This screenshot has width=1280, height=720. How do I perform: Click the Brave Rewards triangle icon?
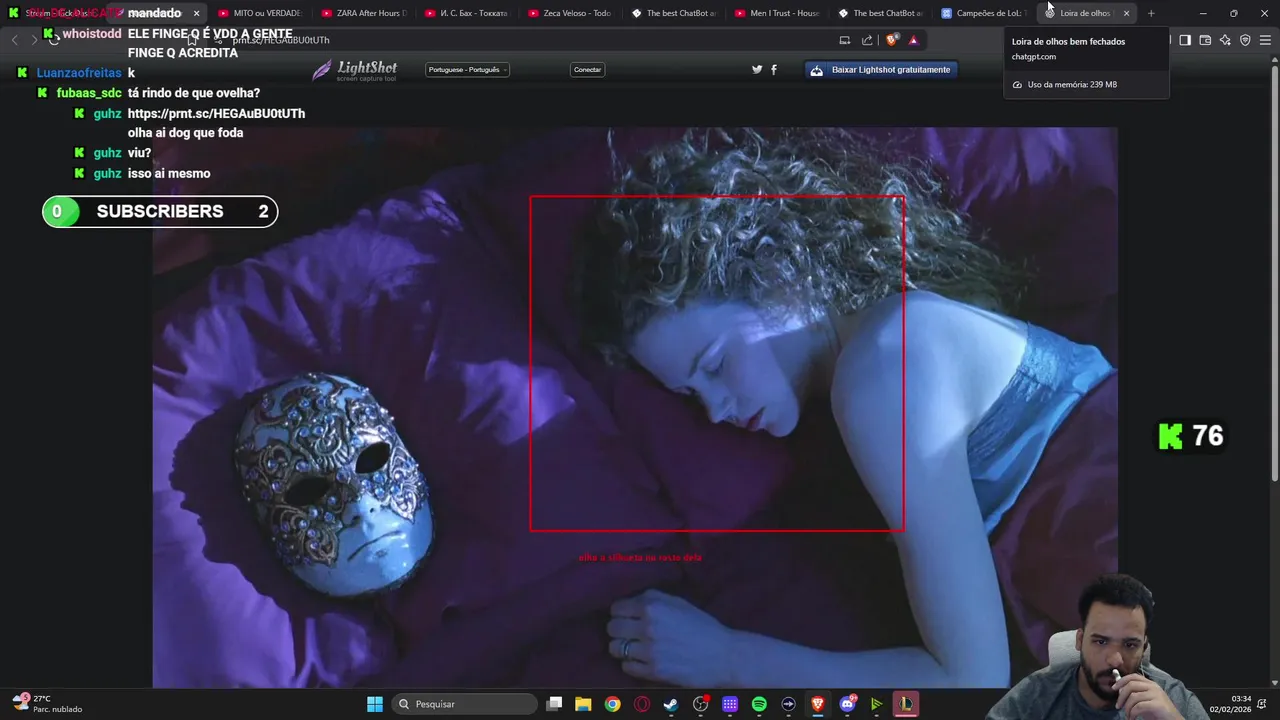click(x=913, y=40)
